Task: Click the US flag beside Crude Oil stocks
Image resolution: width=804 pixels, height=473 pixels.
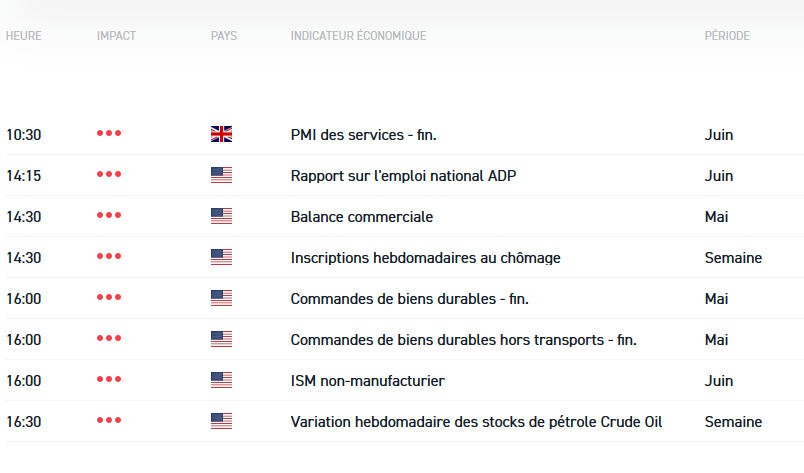Action: tap(221, 421)
